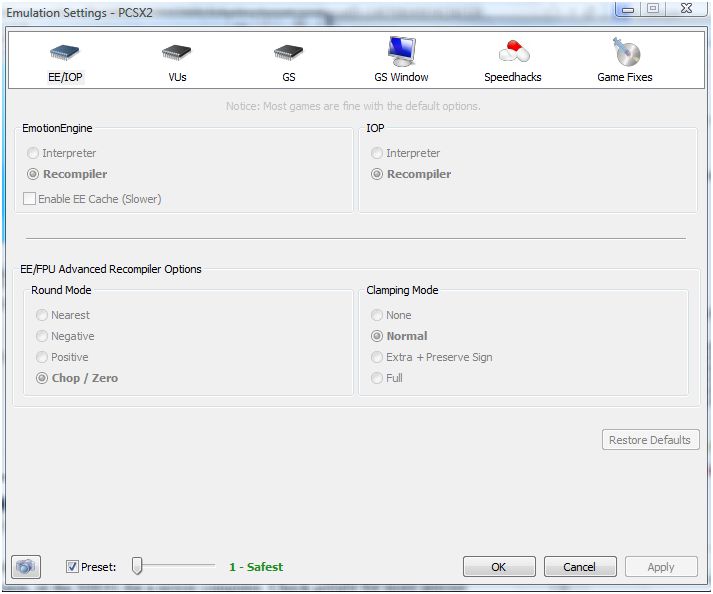713x594 pixels.
Task: Select IOP Recompiler radio button
Action: pos(377,174)
